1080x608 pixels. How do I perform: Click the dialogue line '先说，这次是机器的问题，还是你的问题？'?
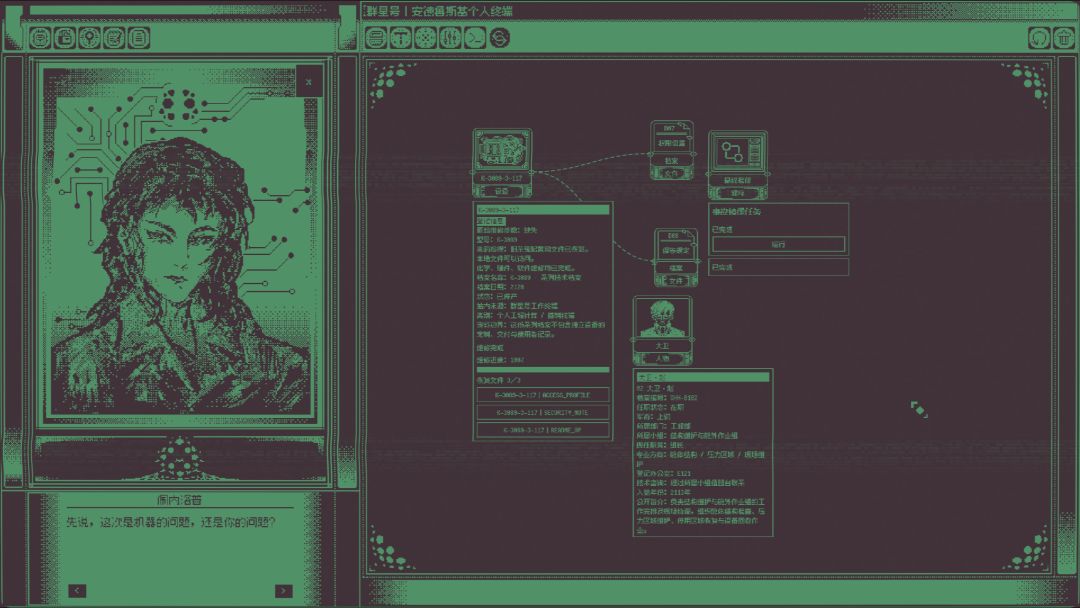click(x=172, y=523)
